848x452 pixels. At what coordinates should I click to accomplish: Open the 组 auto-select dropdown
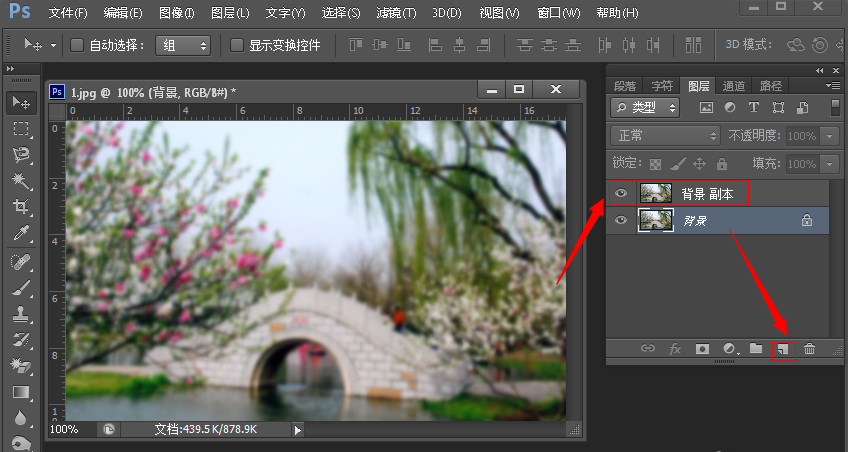pos(184,45)
